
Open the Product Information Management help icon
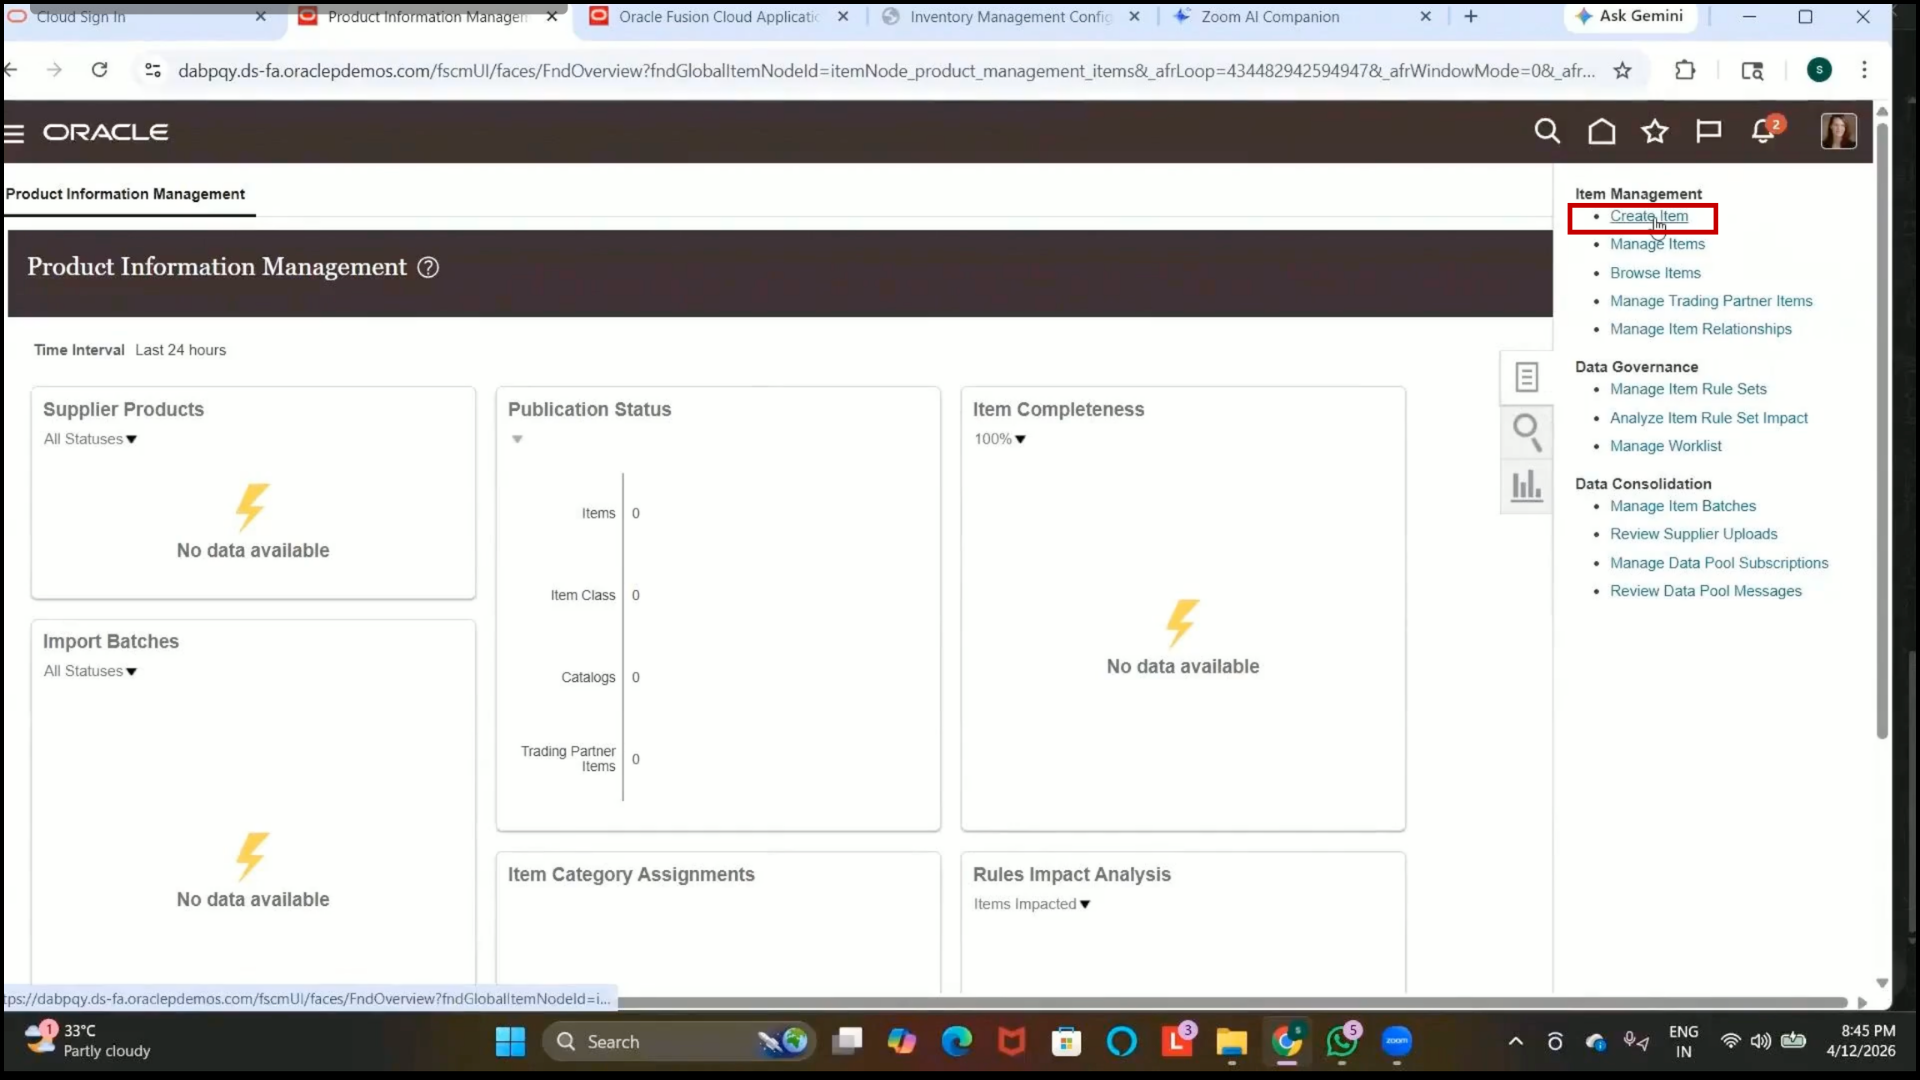tap(428, 267)
